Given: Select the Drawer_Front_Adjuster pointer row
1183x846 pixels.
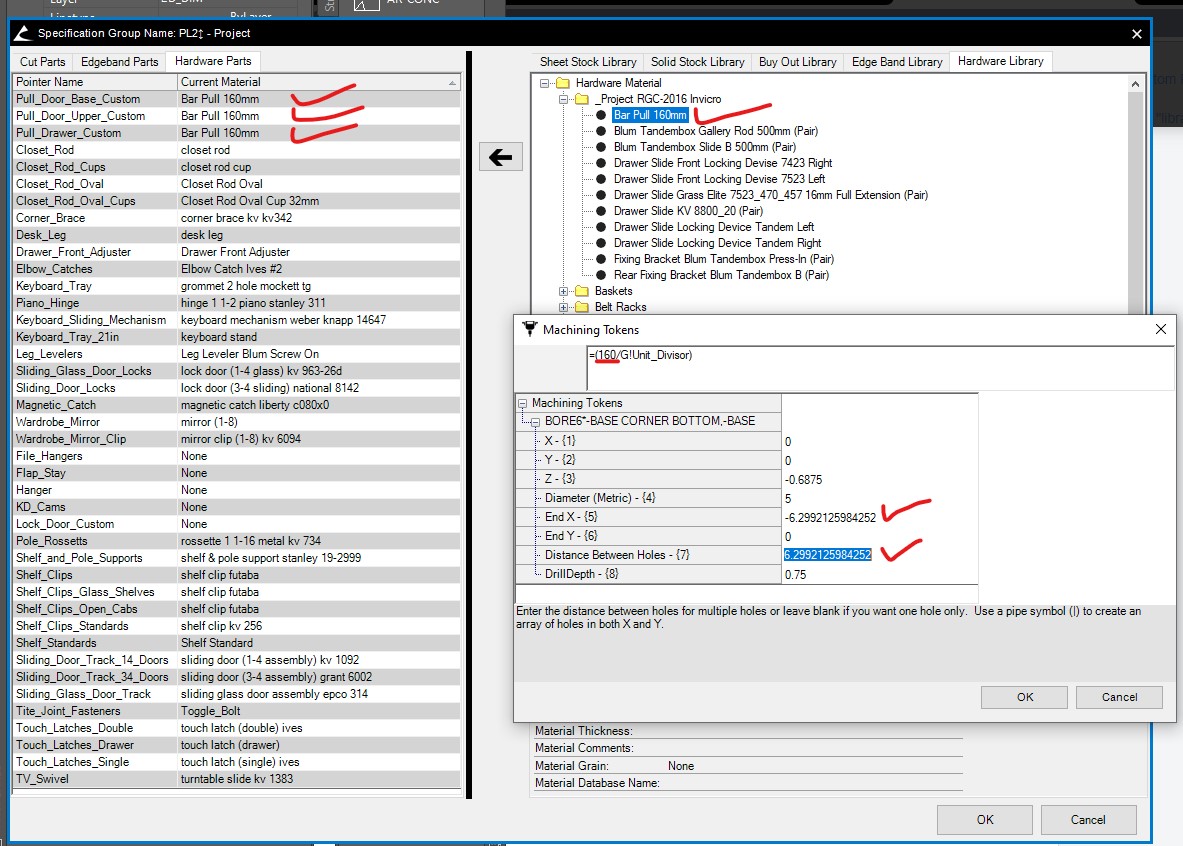Looking at the screenshot, I should coord(237,252).
